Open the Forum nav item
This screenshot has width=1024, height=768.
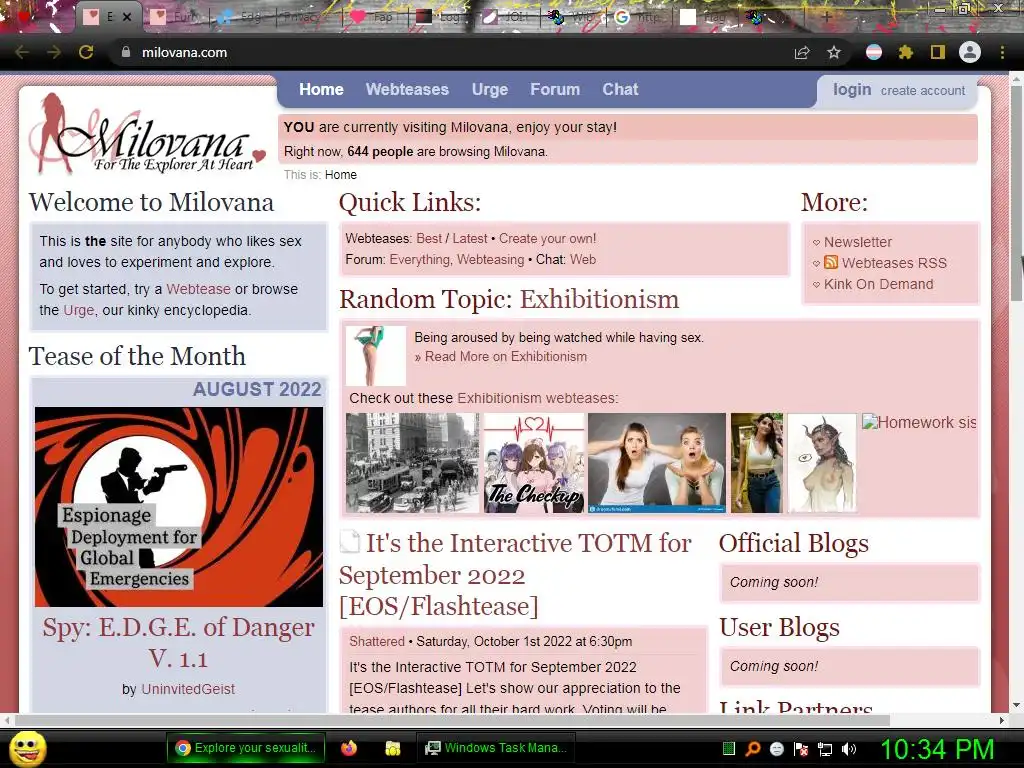coord(555,89)
